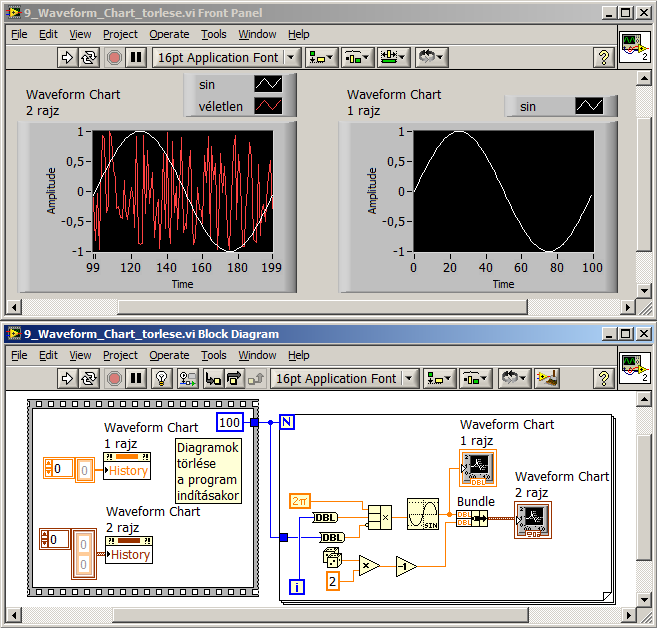Select the Random Number dice node
Image resolution: width=657 pixels, height=628 pixels.
click(333, 557)
